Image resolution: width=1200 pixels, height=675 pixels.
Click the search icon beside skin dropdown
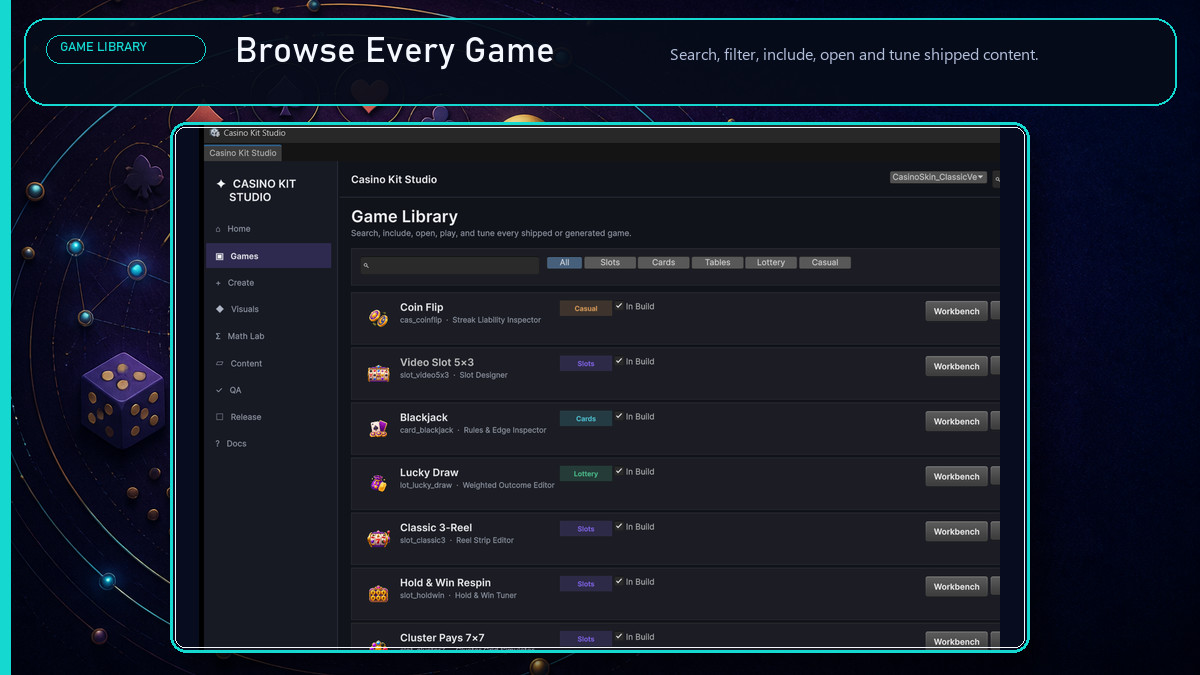997,179
